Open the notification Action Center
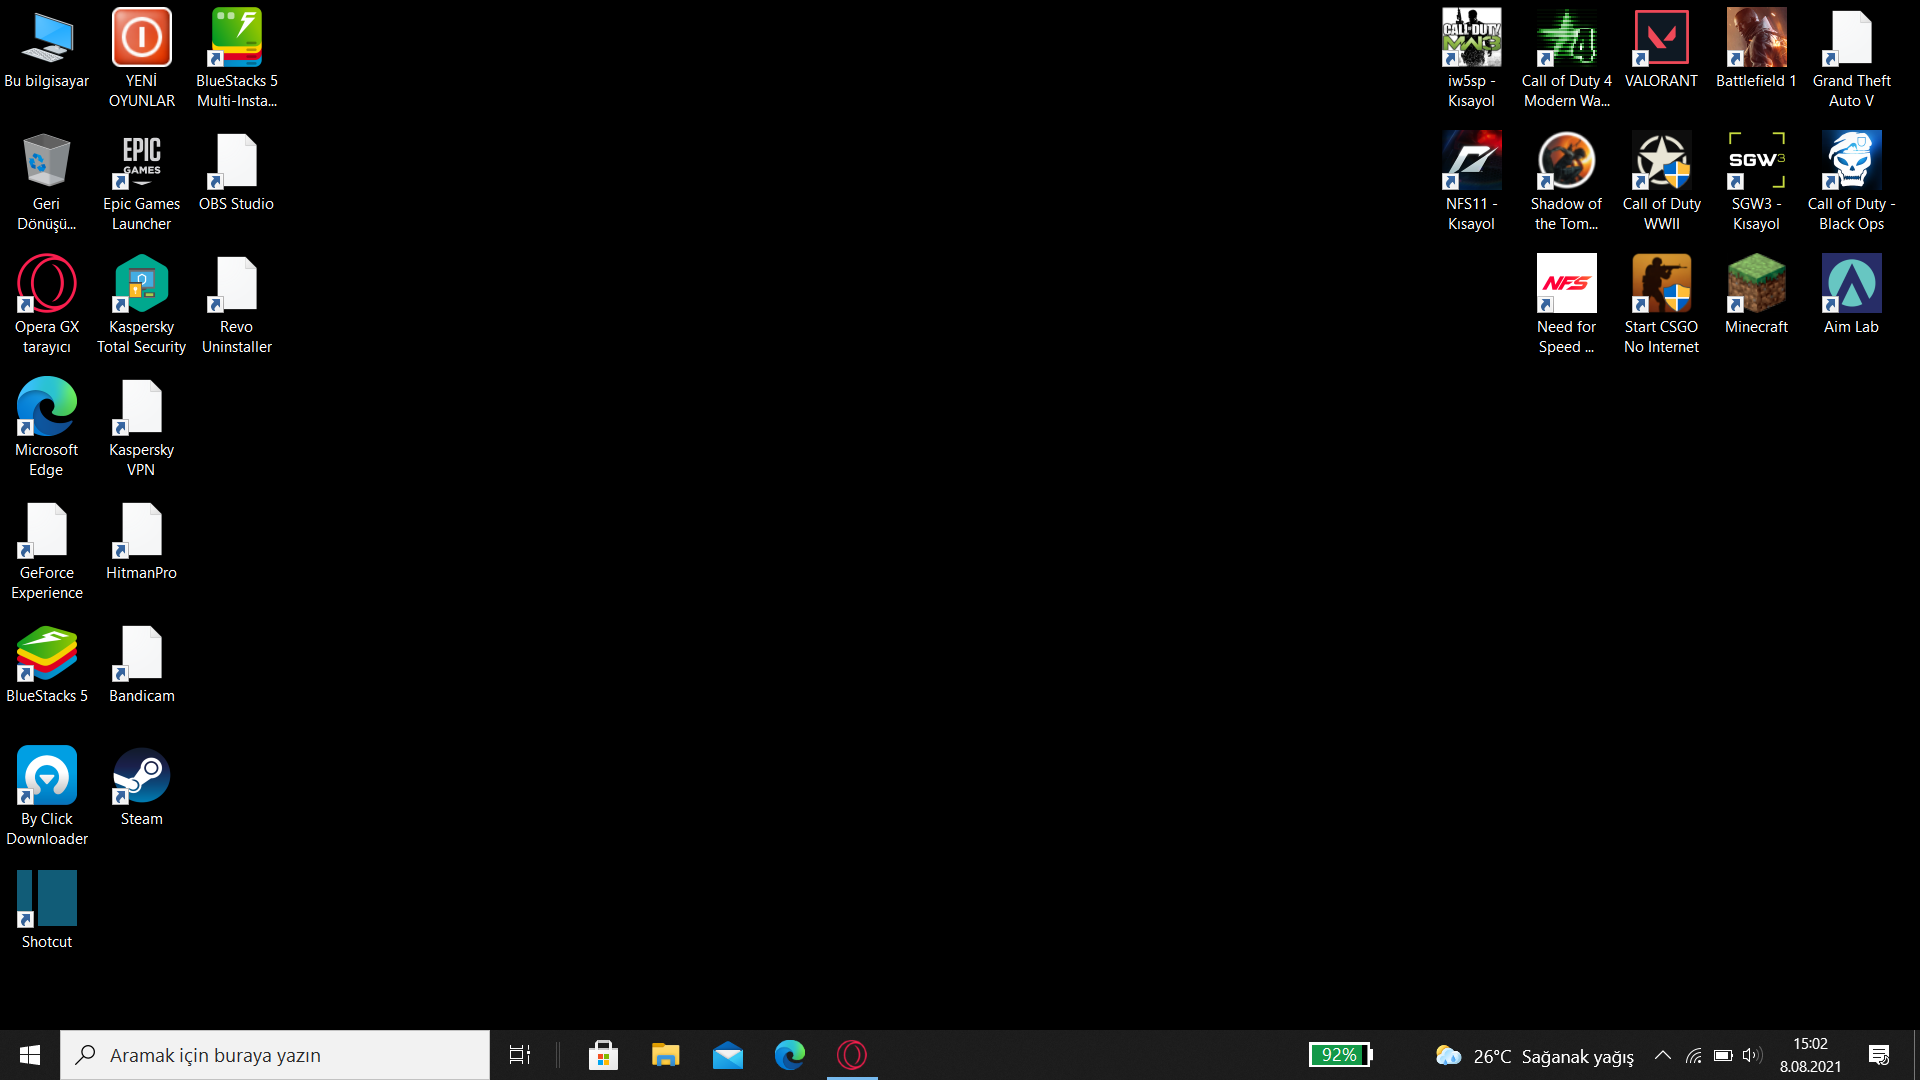Image resolution: width=1920 pixels, height=1080 pixels. tap(1878, 1055)
